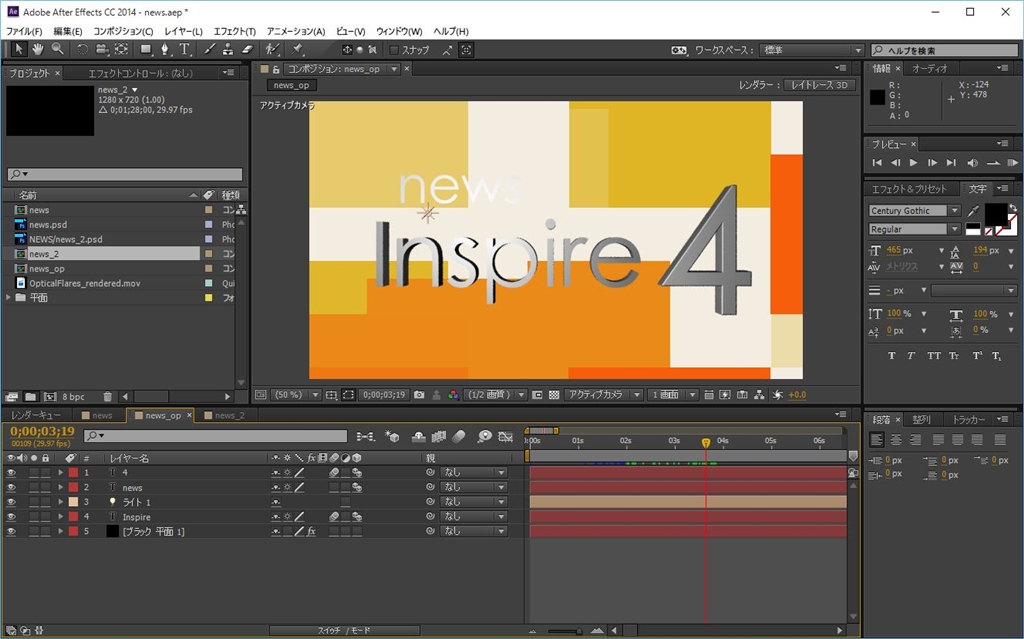Select the Pen tool
The image size is (1024, 639).
point(165,49)
